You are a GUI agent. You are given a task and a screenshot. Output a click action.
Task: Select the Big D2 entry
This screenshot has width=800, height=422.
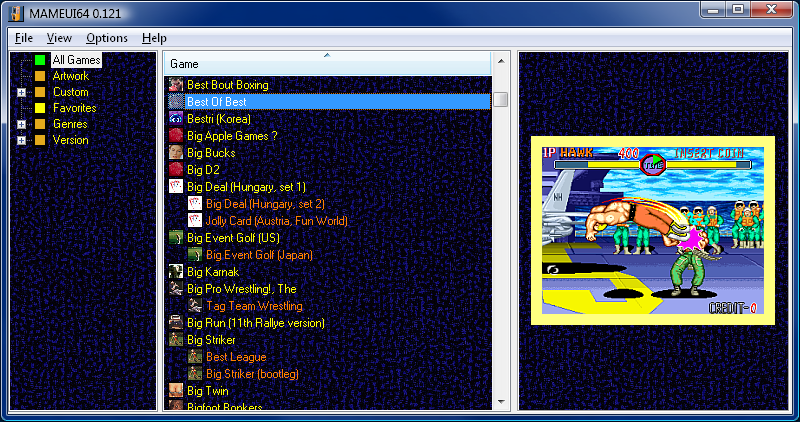pos(203,169)
